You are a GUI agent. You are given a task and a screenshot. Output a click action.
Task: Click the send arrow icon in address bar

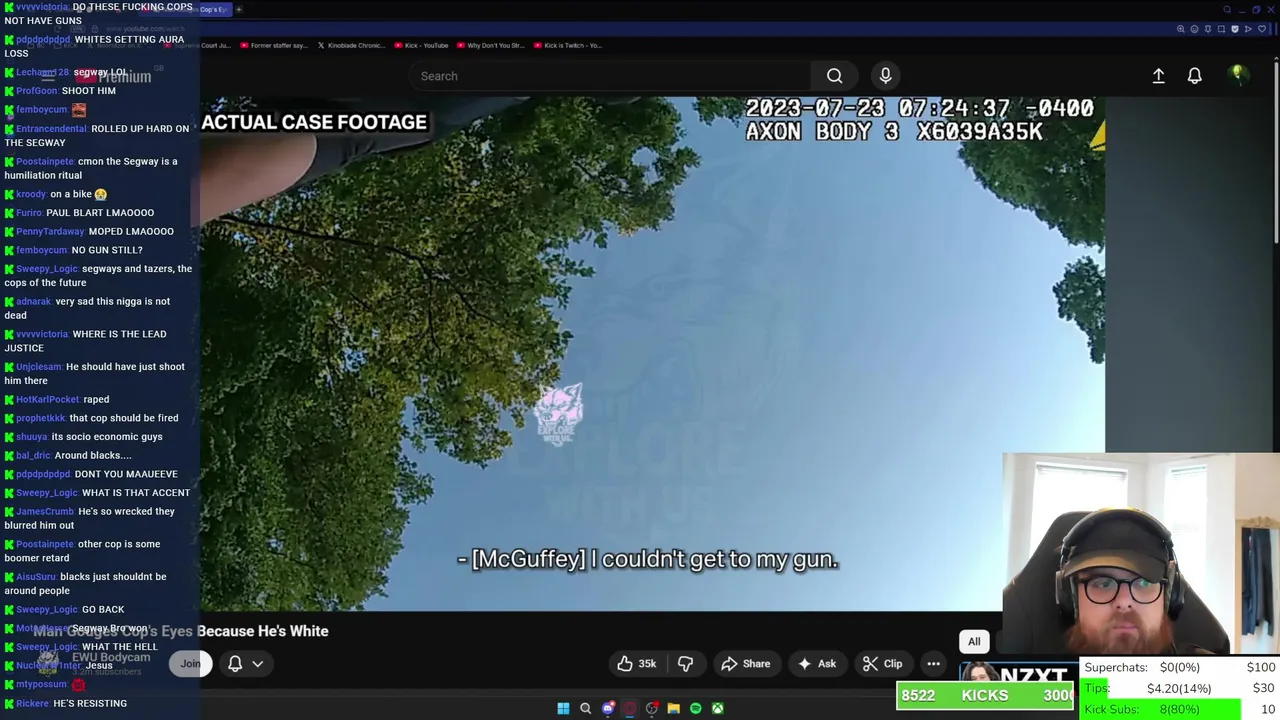coord(1248,29)
